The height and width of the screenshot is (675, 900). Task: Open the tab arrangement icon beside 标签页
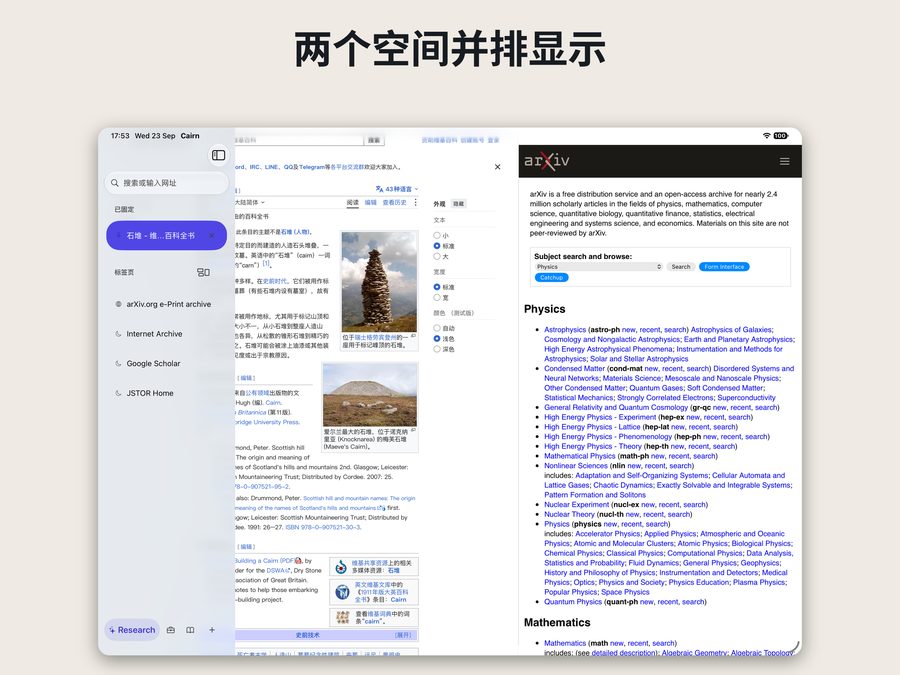(x=203, y=272)
